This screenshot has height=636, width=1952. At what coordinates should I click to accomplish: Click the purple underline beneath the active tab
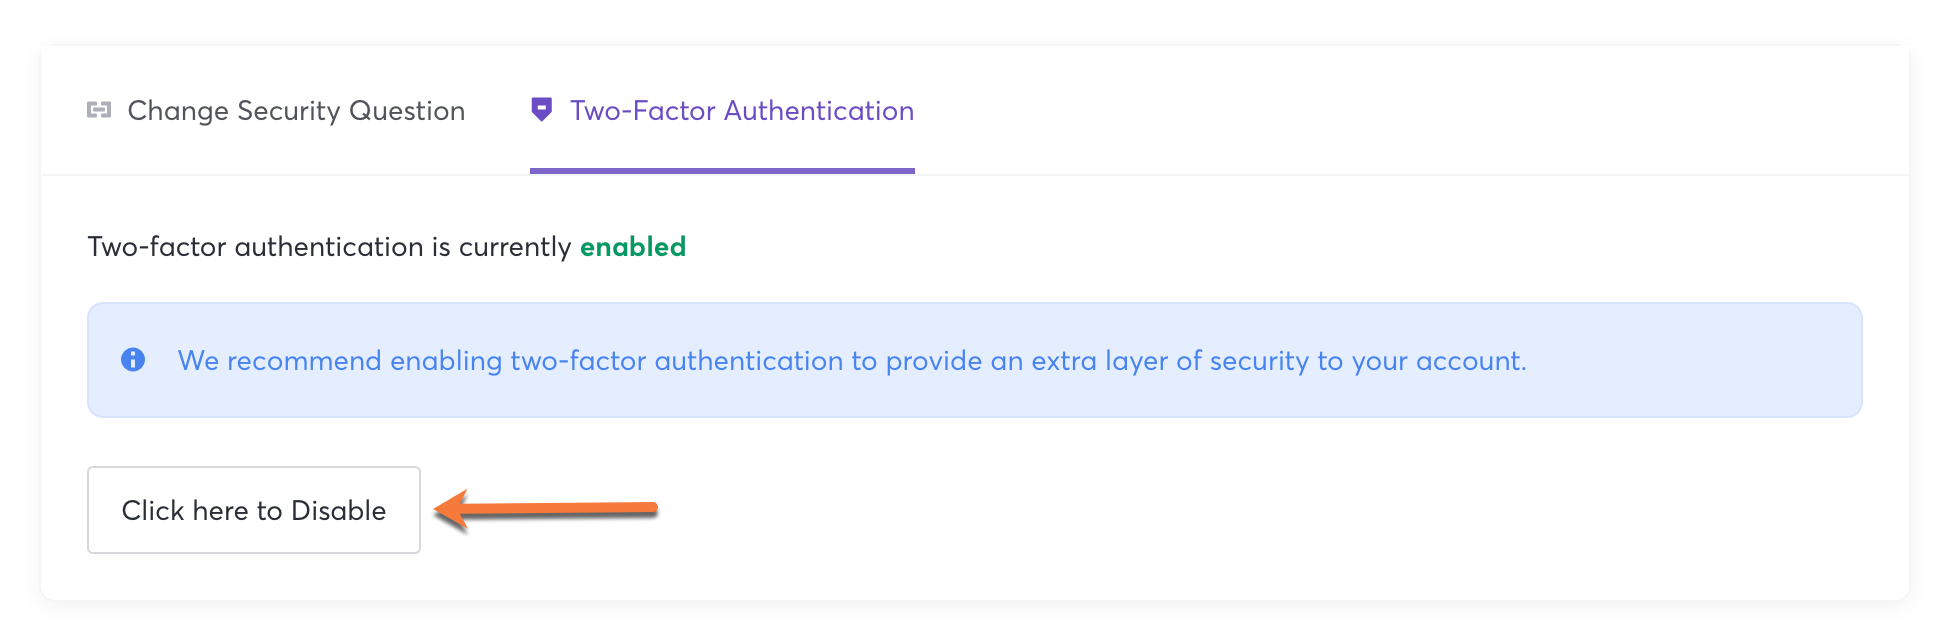(x=722, y=171)
